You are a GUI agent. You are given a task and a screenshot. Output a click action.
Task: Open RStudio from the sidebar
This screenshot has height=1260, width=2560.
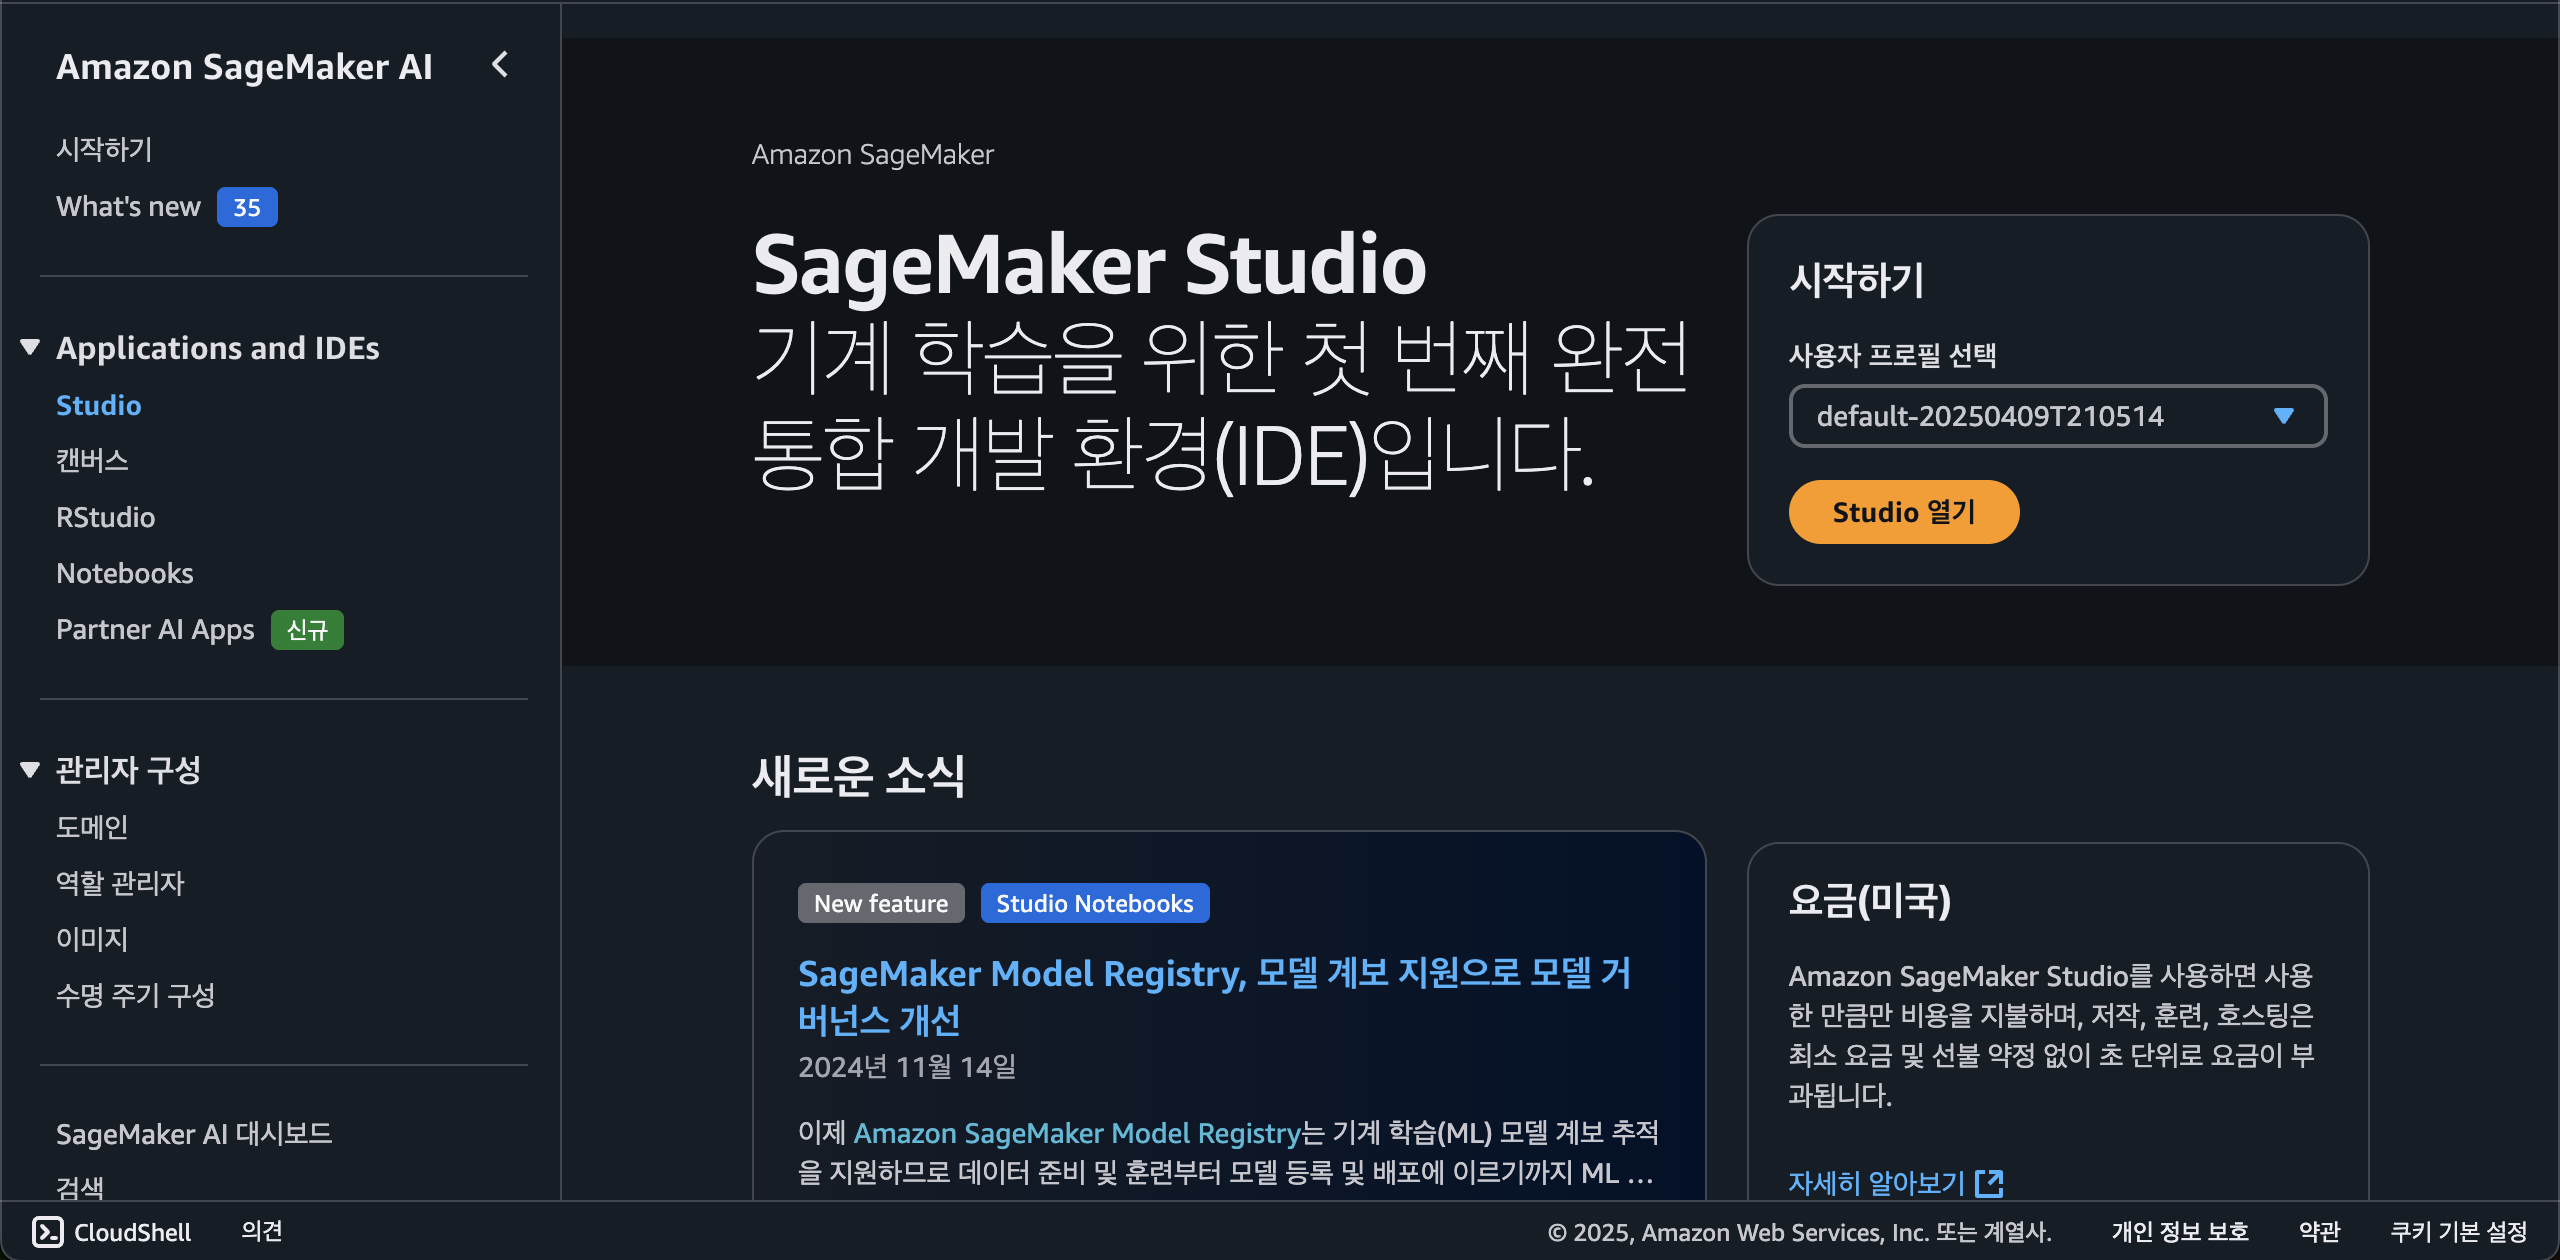(105, 517)
